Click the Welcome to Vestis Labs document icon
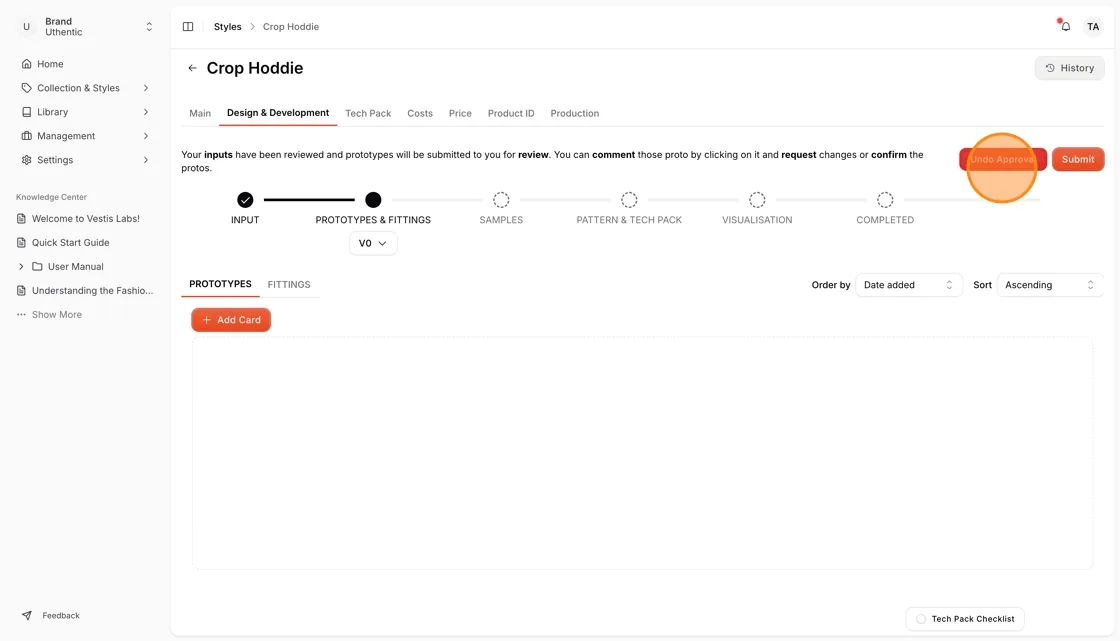The image size is (1120, 641). click(x=21, y=219)
